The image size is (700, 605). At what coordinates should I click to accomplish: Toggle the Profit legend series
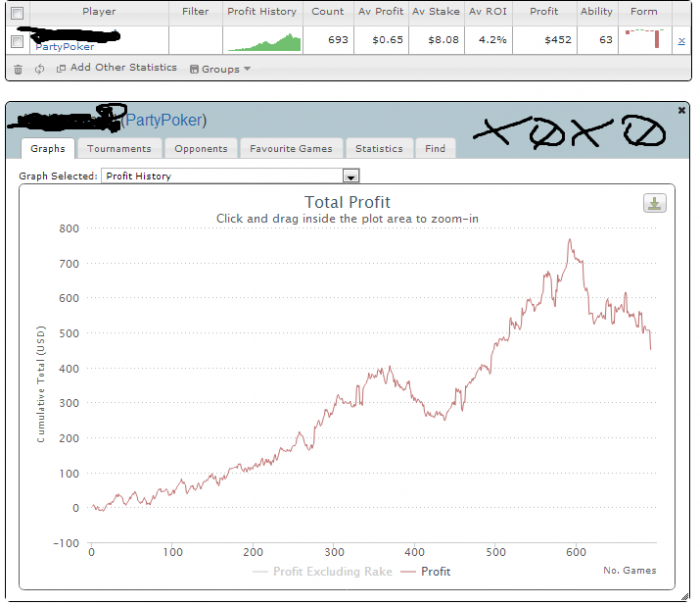tap(426, 572)
